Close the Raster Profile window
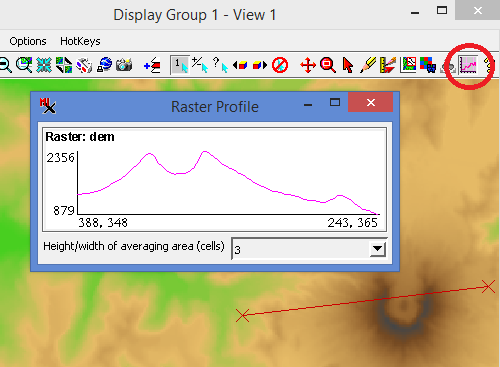 pyautogui.click(x=370, y=102)
